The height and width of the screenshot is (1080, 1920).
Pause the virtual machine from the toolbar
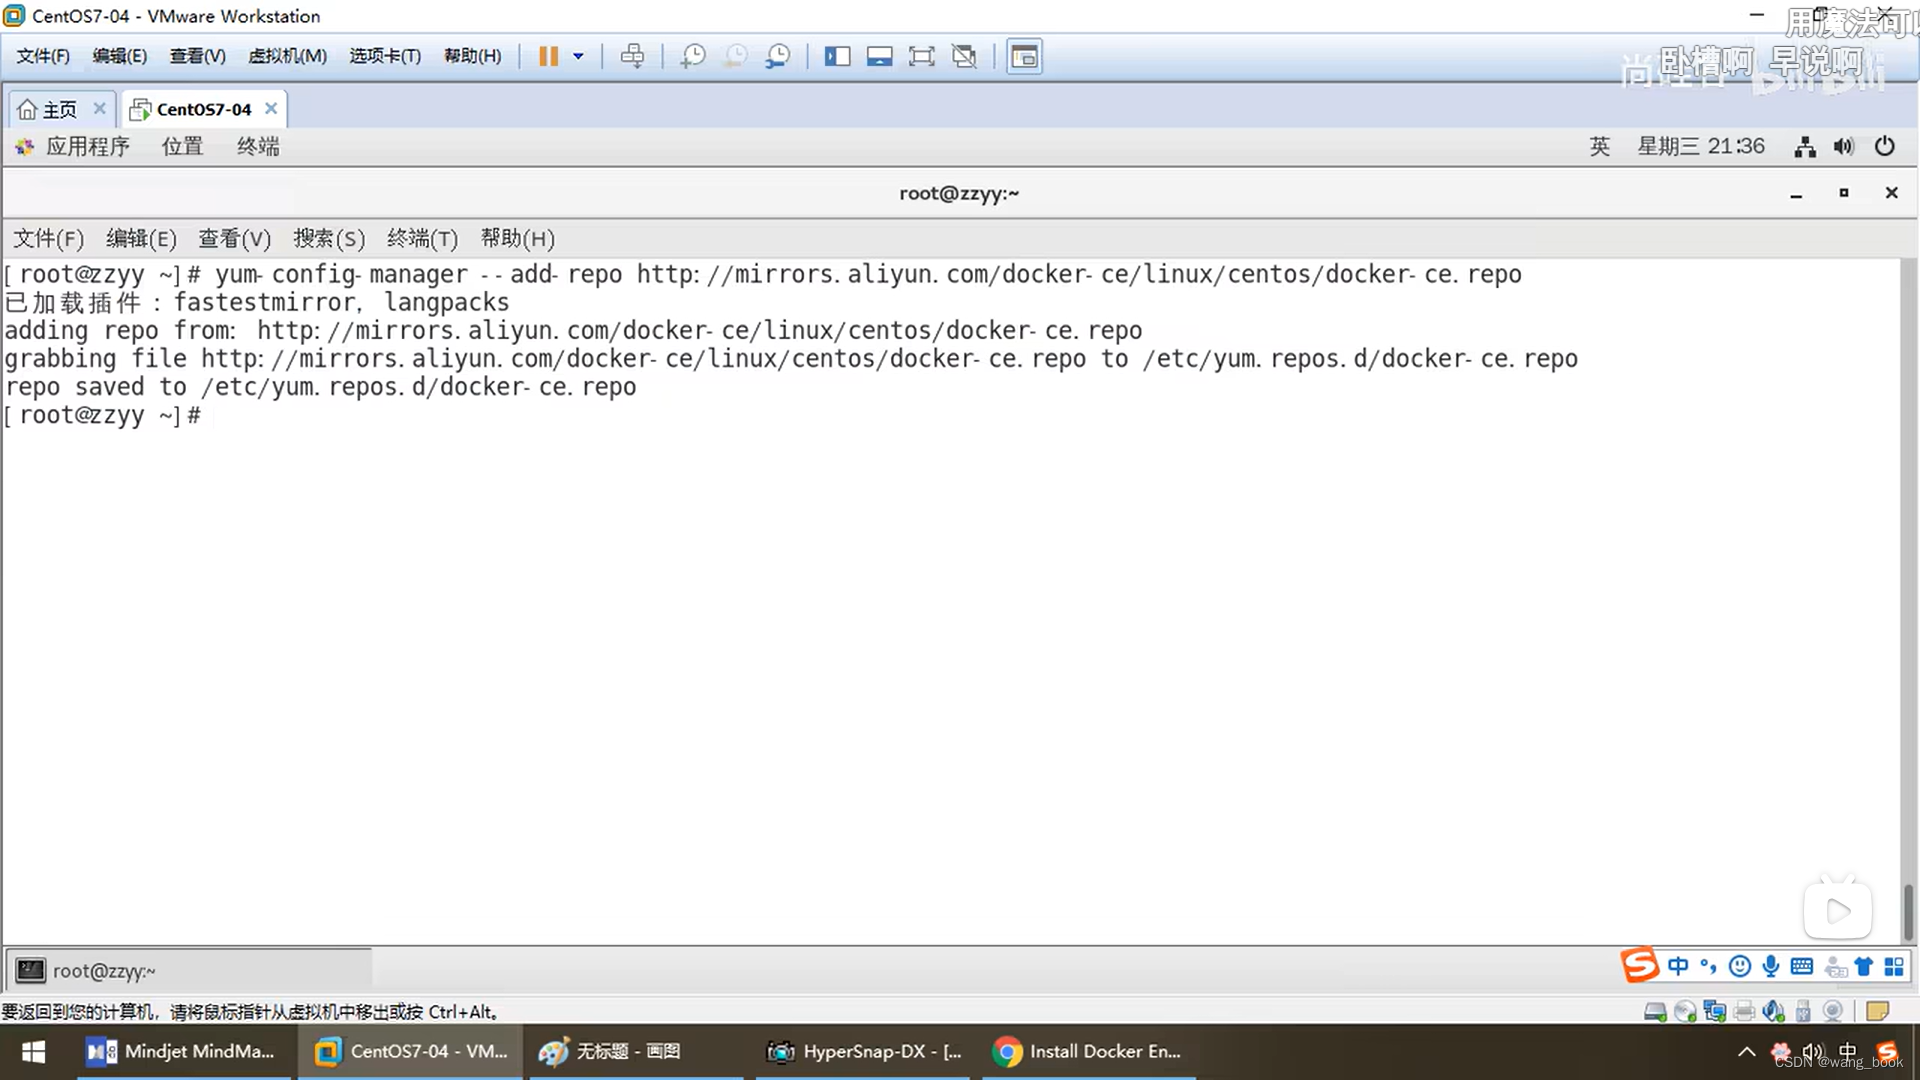tap(548, 56)
